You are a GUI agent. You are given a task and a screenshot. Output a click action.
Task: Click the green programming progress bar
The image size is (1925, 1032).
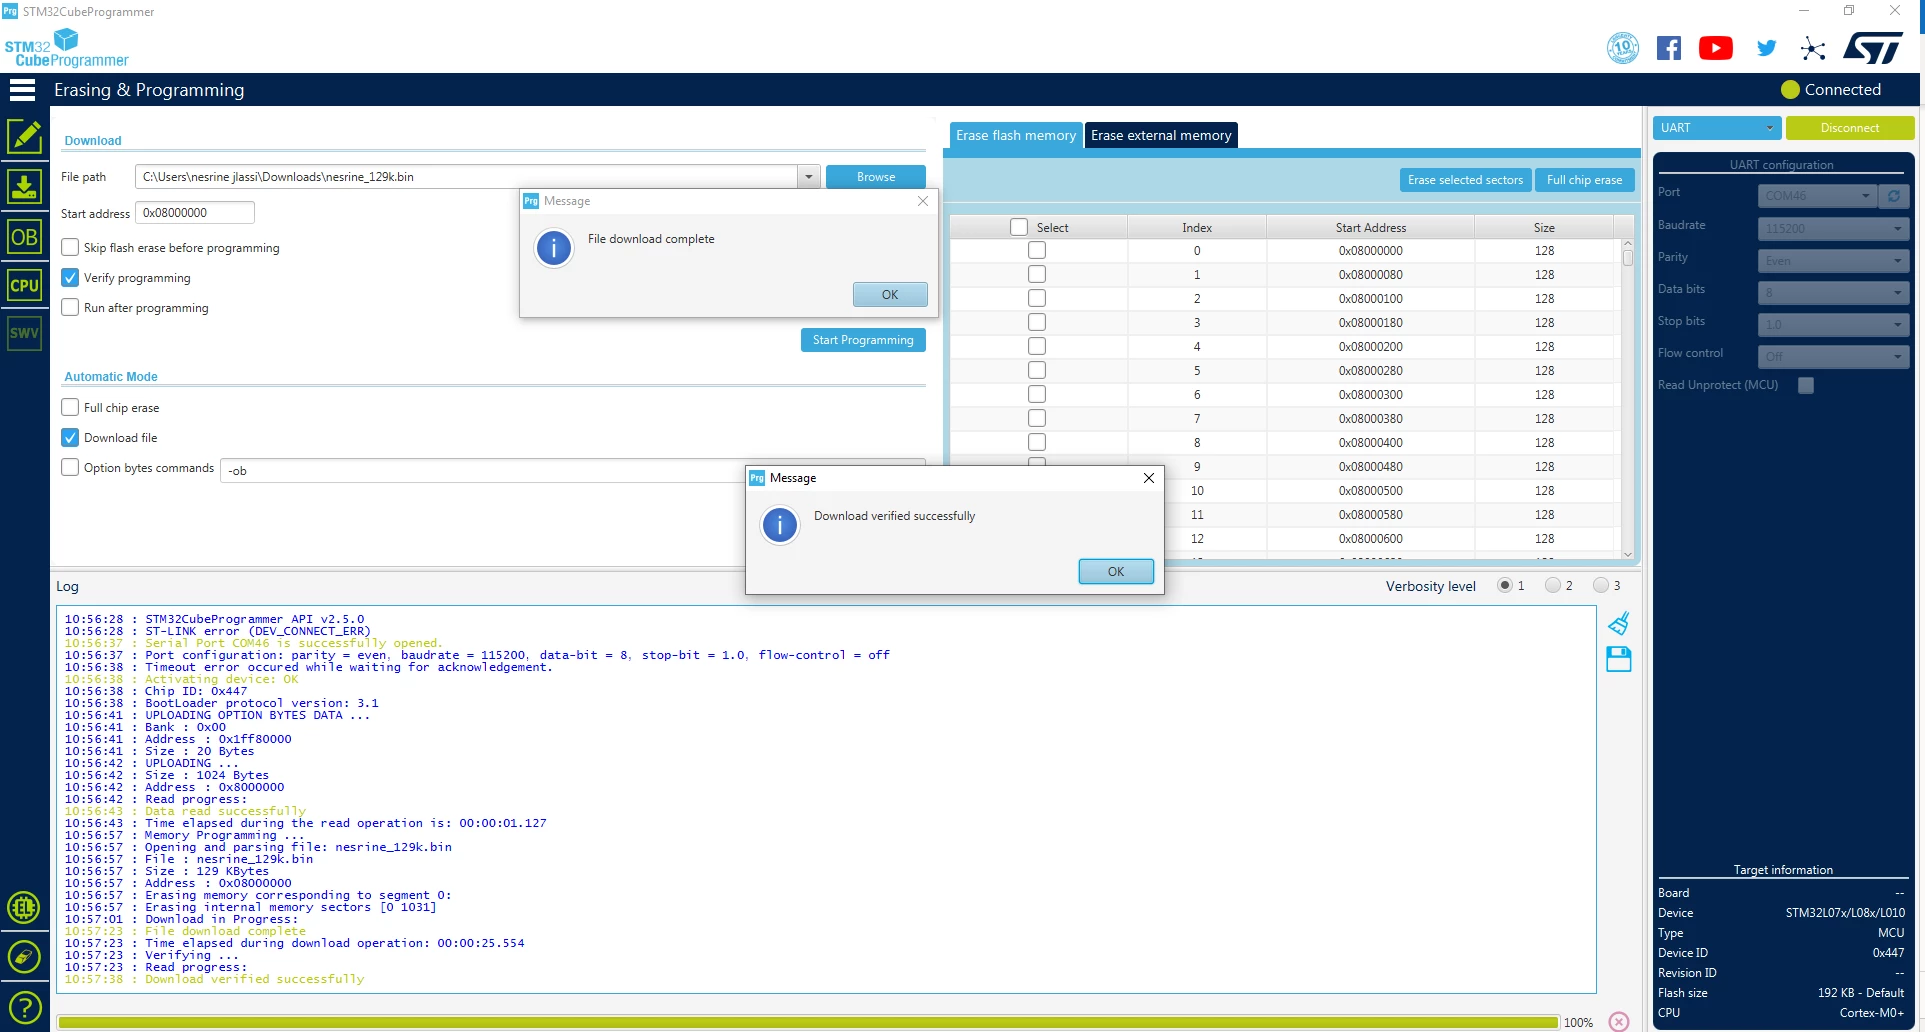click(808, 1022)
